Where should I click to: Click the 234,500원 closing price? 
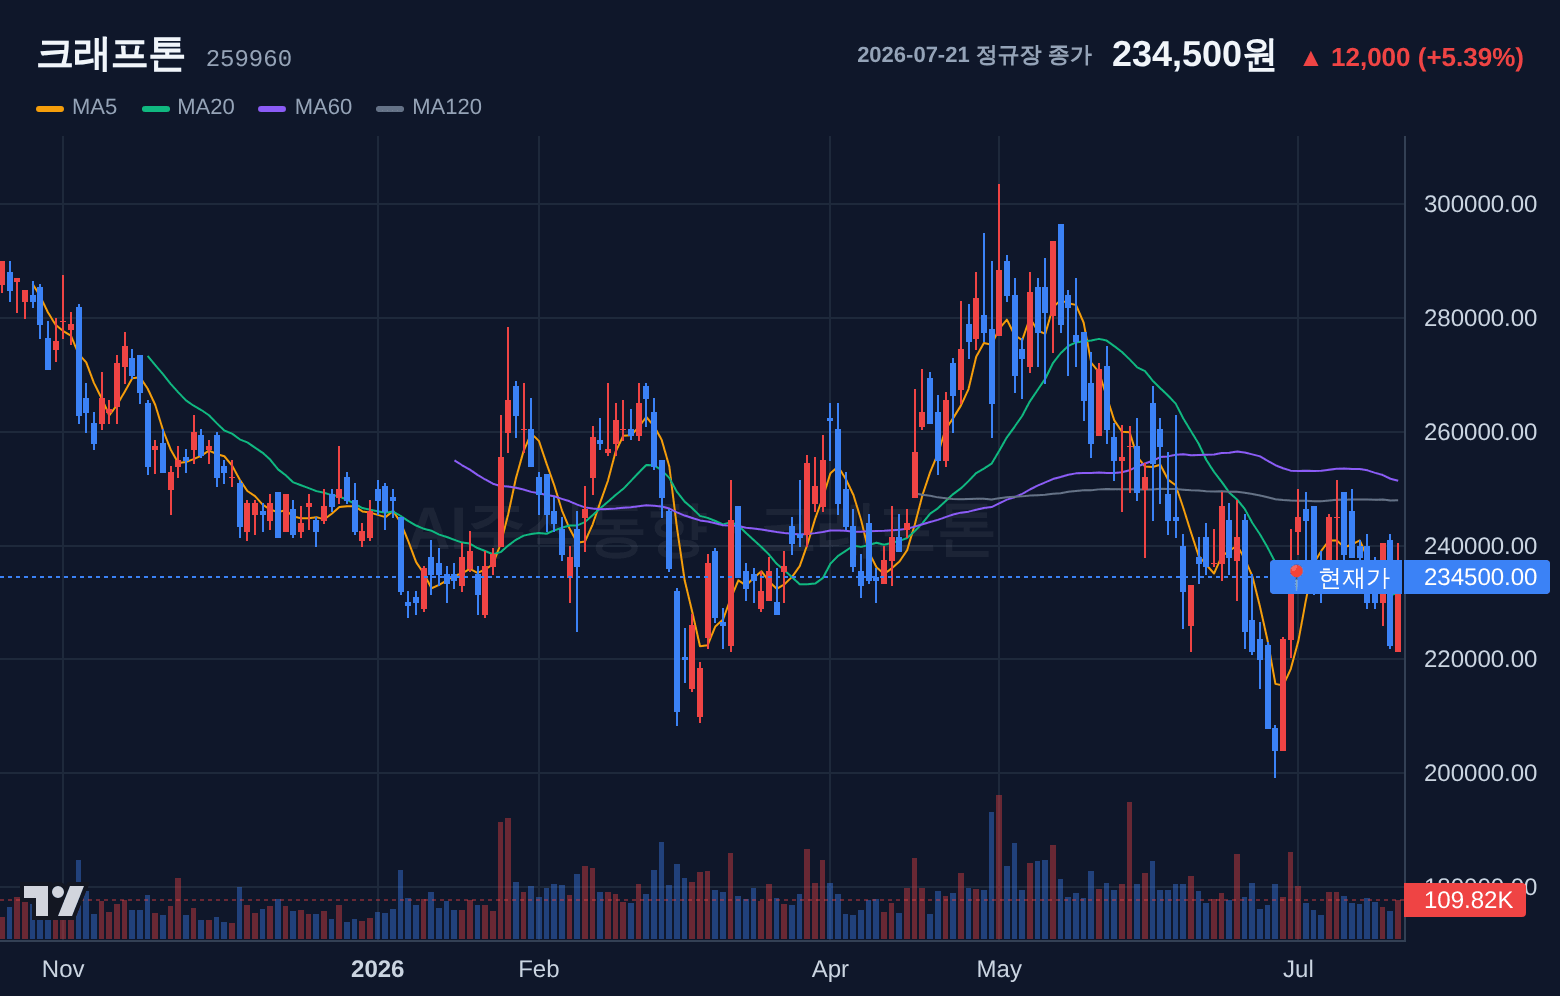pyautogui.click(x=1193, y=55)
